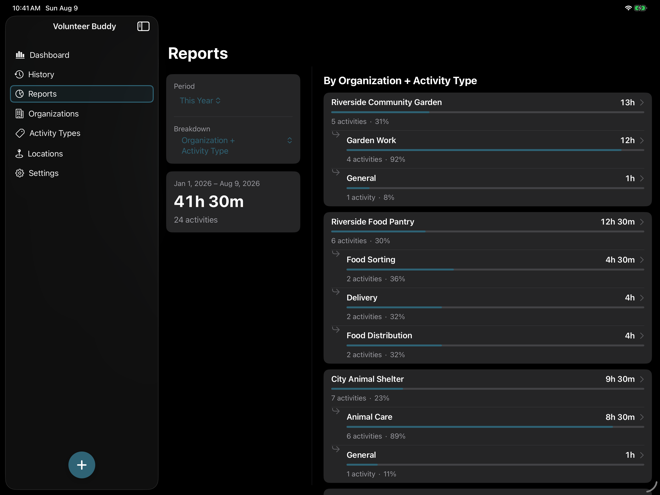The width and height of the screenshot is (660, 495).
Task: Click 7 activities · 23% text
Action: [x=360, y=398]
